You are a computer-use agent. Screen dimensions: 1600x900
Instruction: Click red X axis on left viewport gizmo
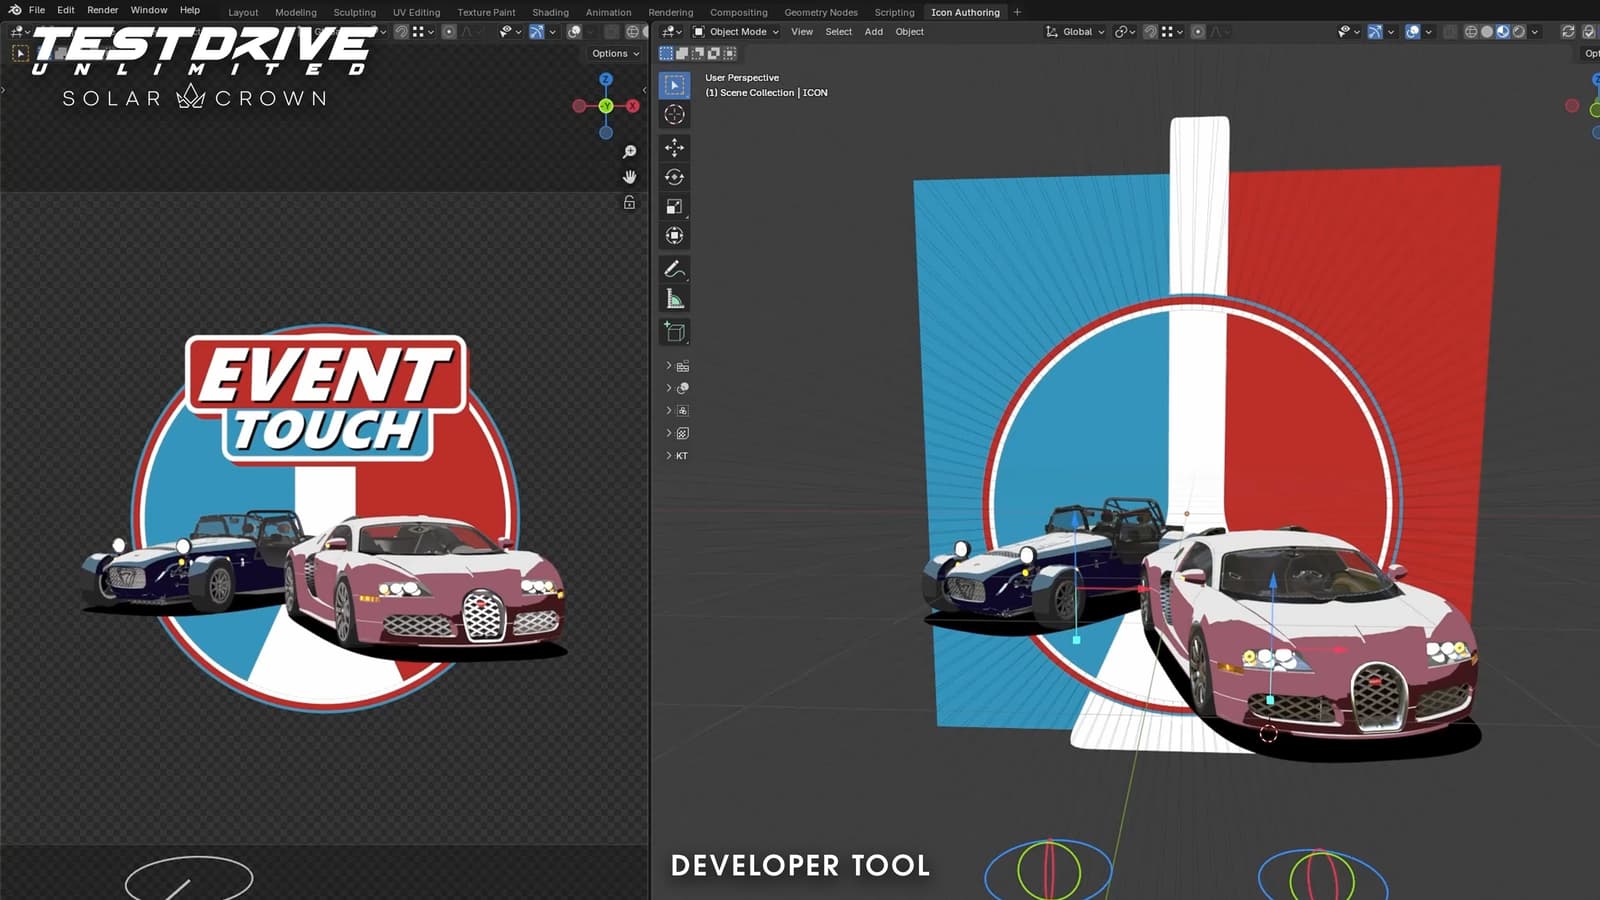click(633, 106)
